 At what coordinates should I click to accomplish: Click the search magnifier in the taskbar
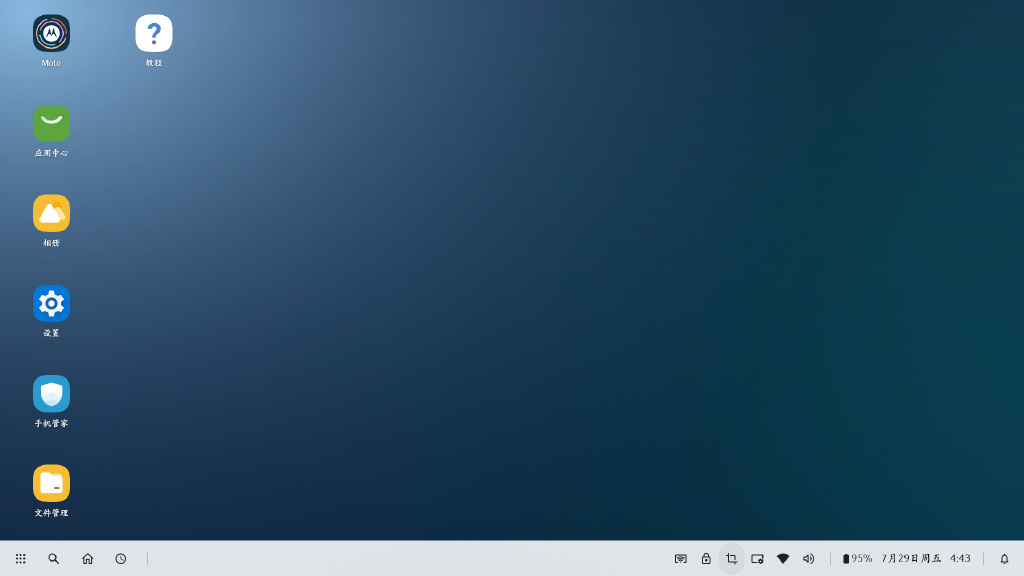[x=54, y=559]
